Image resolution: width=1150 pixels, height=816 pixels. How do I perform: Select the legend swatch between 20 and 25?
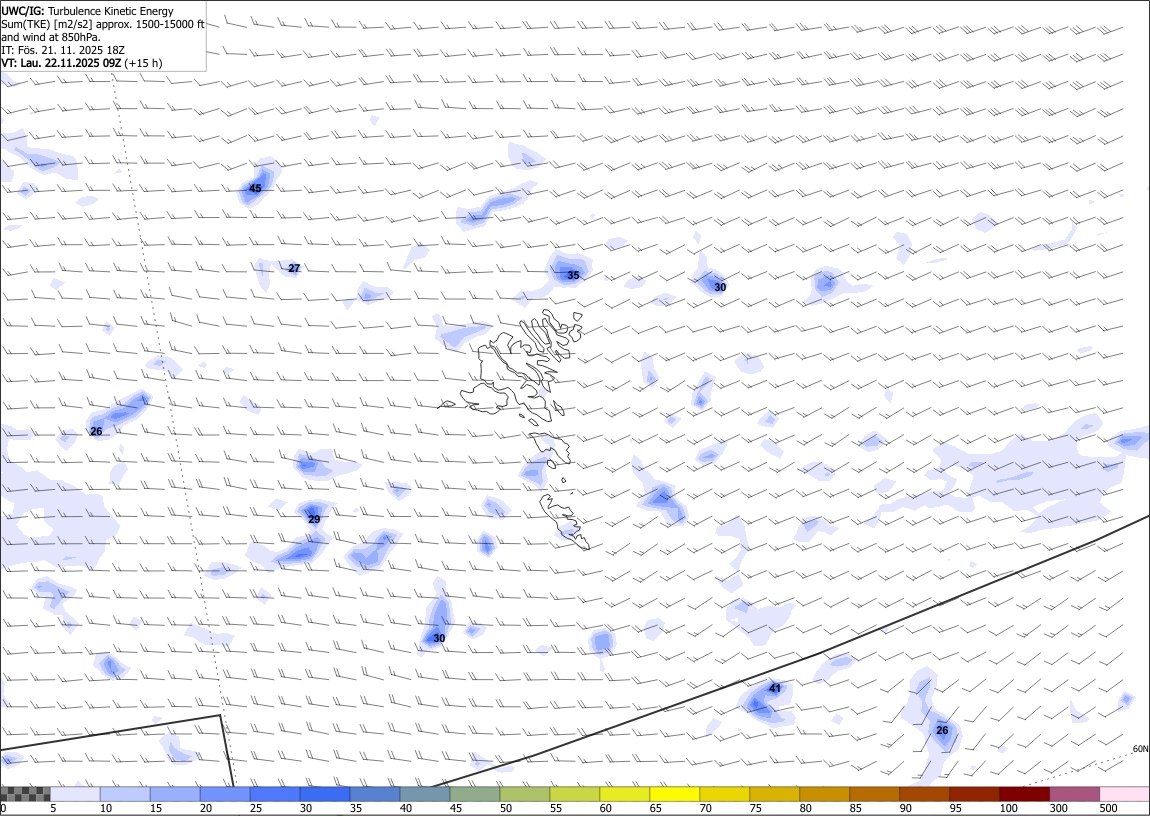pyautogui.click(x=225, y=794)
